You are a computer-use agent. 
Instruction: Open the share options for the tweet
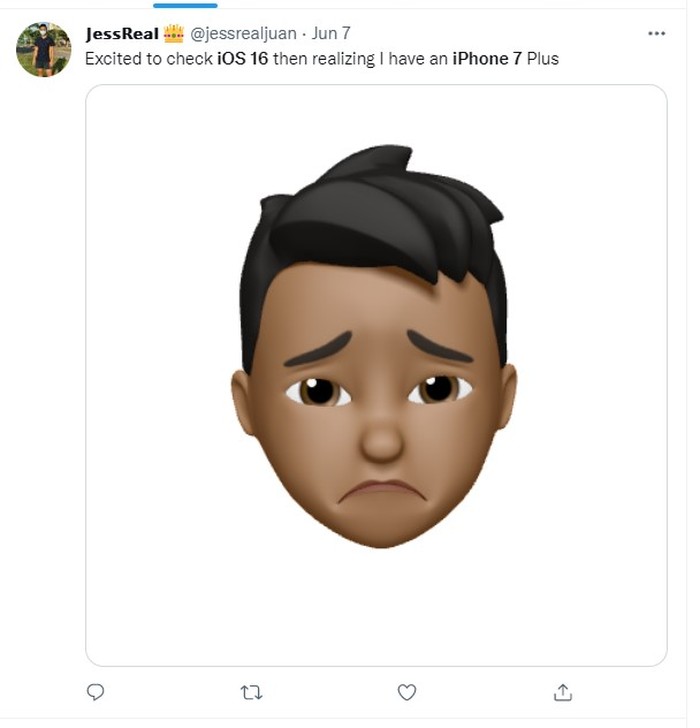click(562, 692)
